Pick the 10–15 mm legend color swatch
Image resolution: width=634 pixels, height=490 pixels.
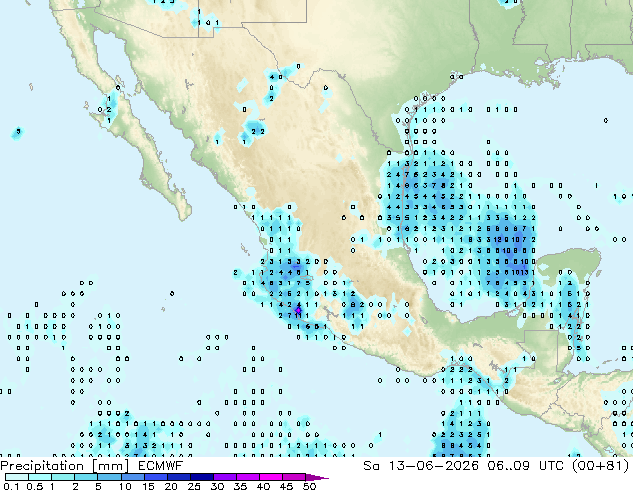[x=132, y=477]
